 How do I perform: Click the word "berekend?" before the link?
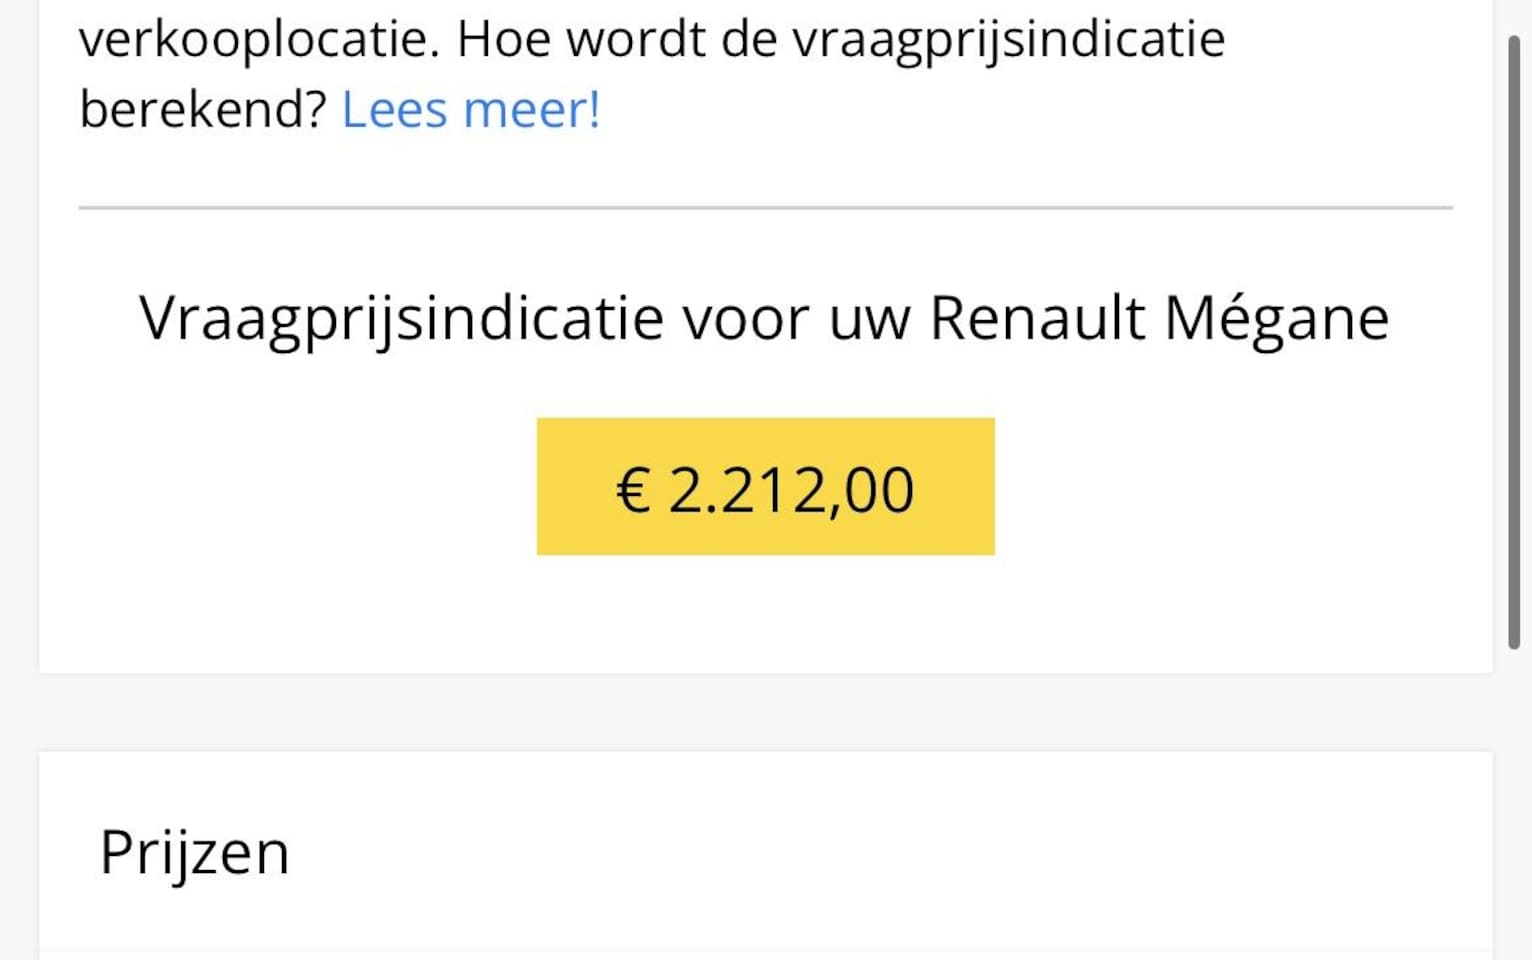[203, 110]
